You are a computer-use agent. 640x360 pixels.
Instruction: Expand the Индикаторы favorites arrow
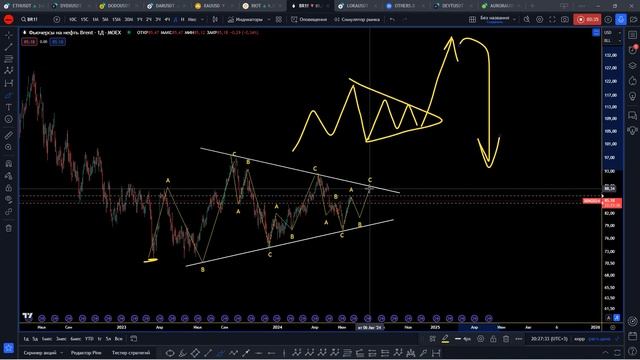coord(269,19)
